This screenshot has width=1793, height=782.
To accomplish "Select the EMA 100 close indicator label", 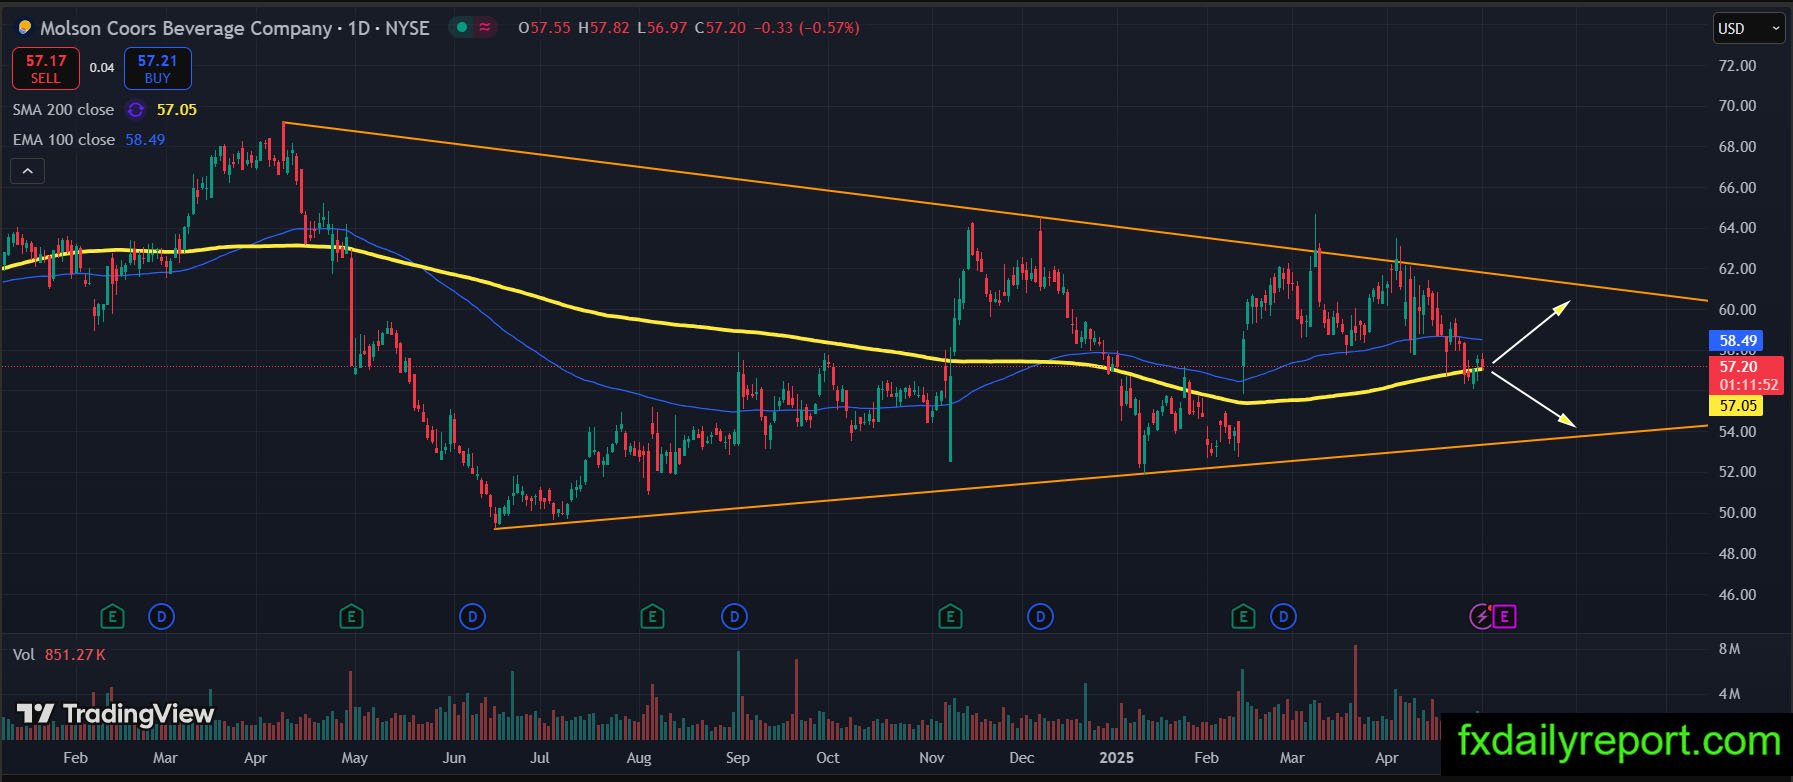I will pos(63,140).
